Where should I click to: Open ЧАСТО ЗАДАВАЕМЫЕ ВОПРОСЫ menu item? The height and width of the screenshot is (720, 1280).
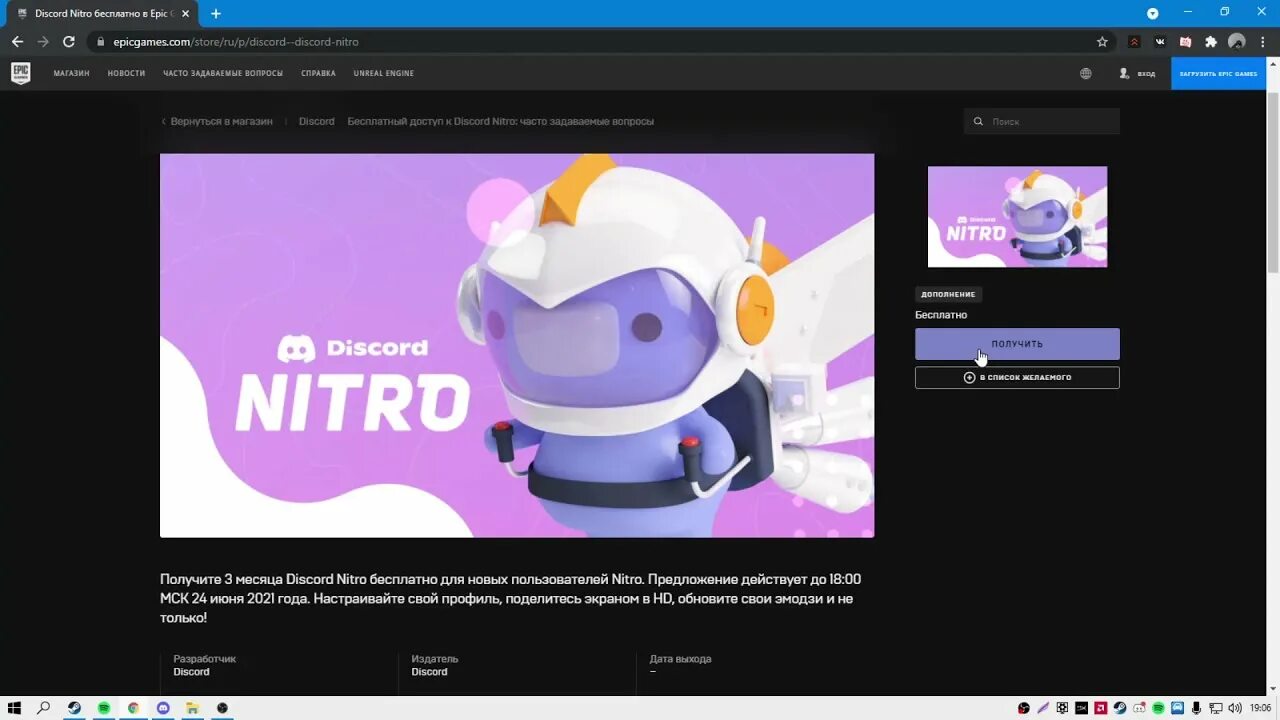pyautogui.click(x=223, y=73)
